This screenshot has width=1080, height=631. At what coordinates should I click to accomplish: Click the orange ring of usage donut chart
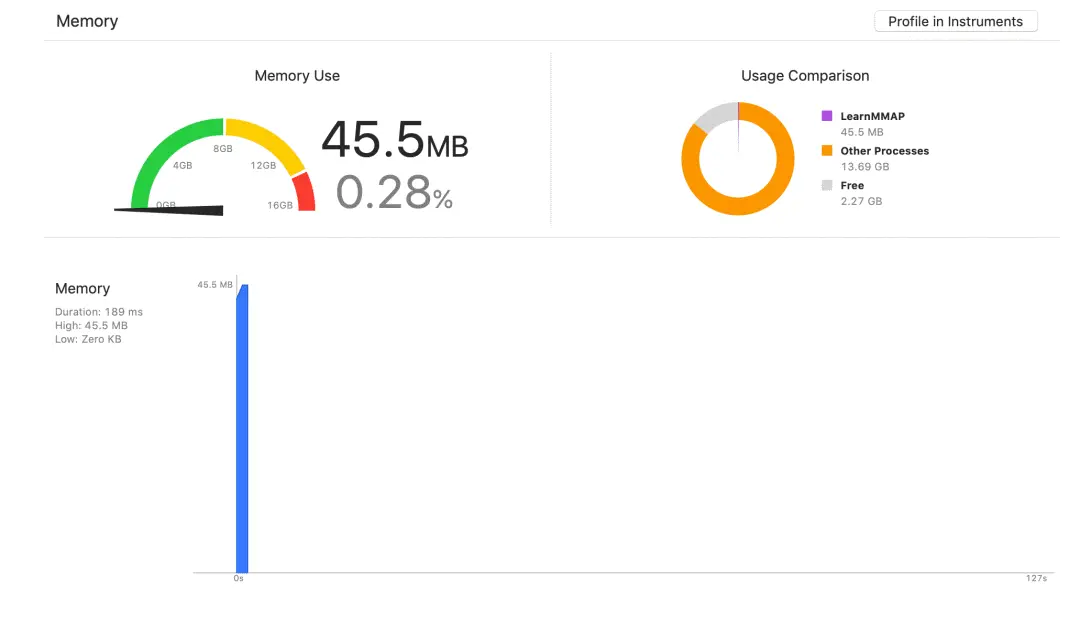pos(738,205)
